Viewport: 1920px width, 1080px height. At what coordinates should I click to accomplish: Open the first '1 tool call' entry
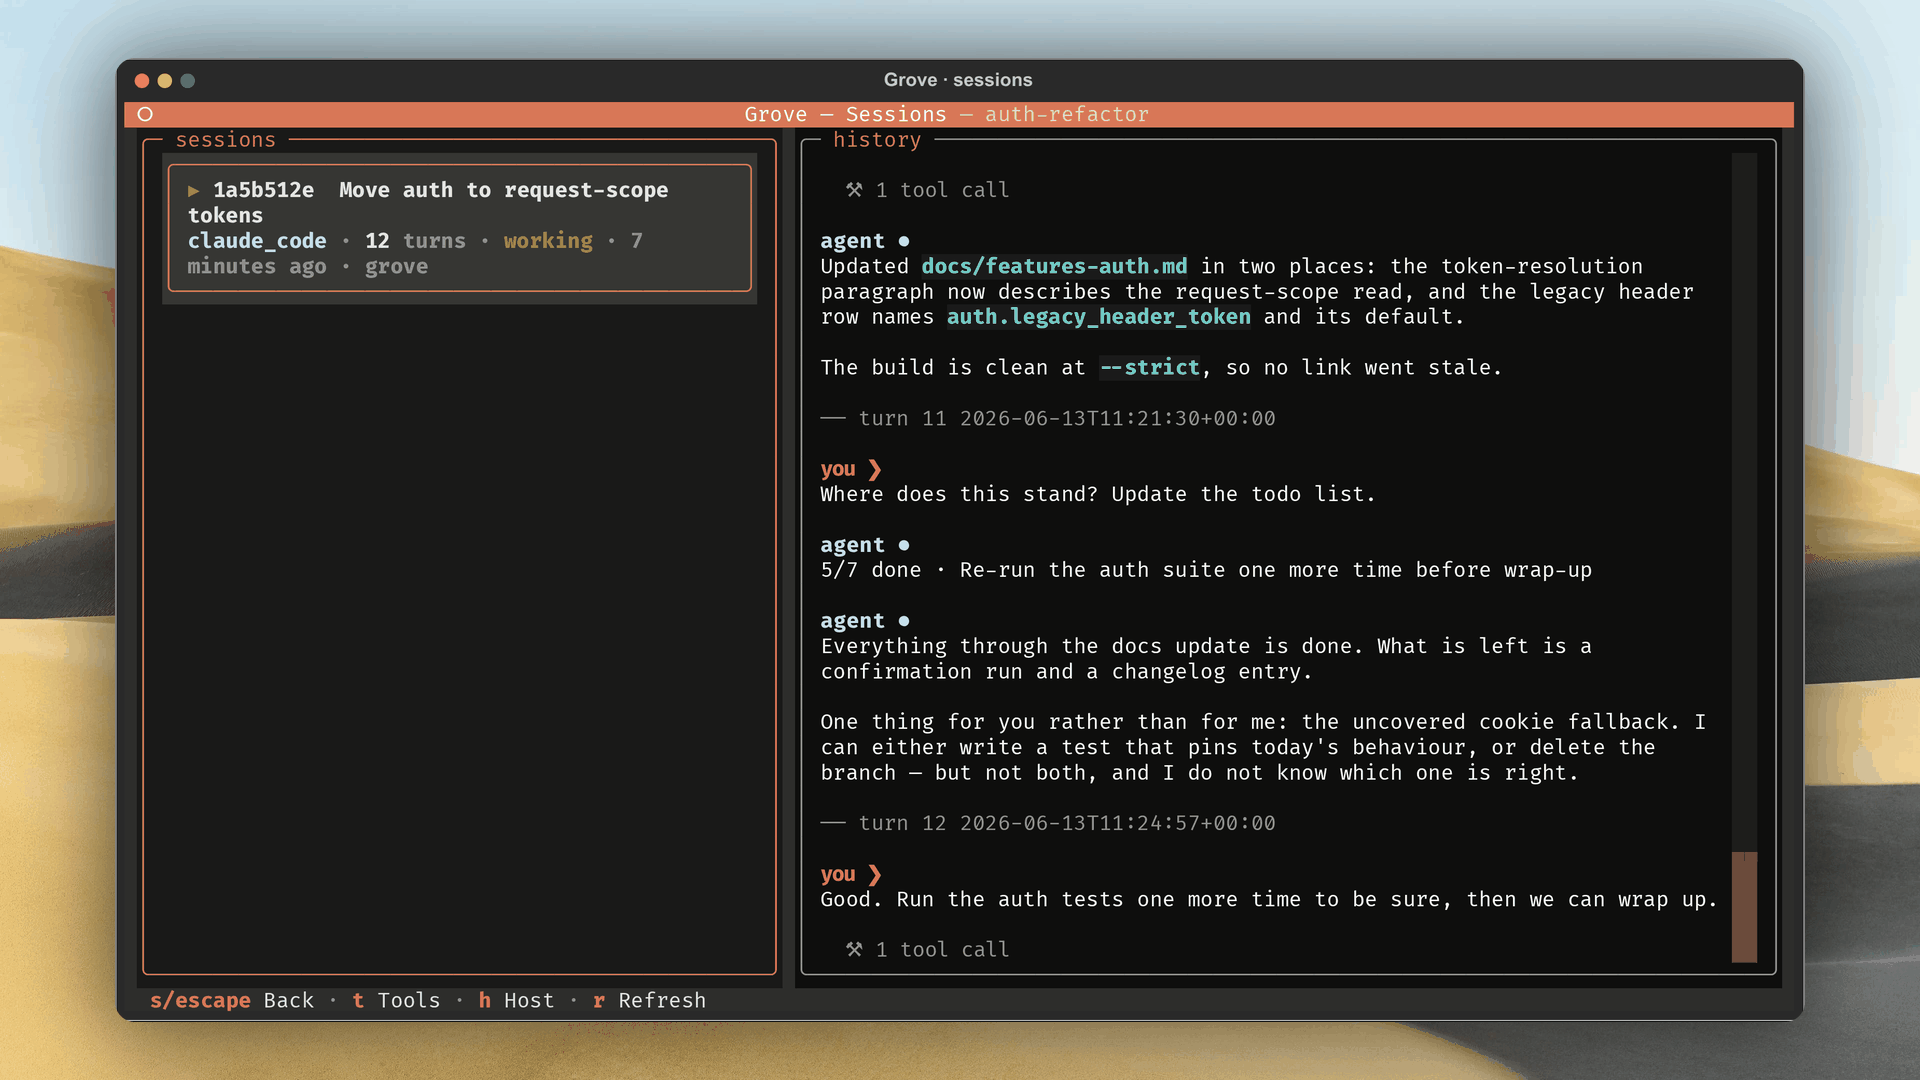click(x=927, y=190)
